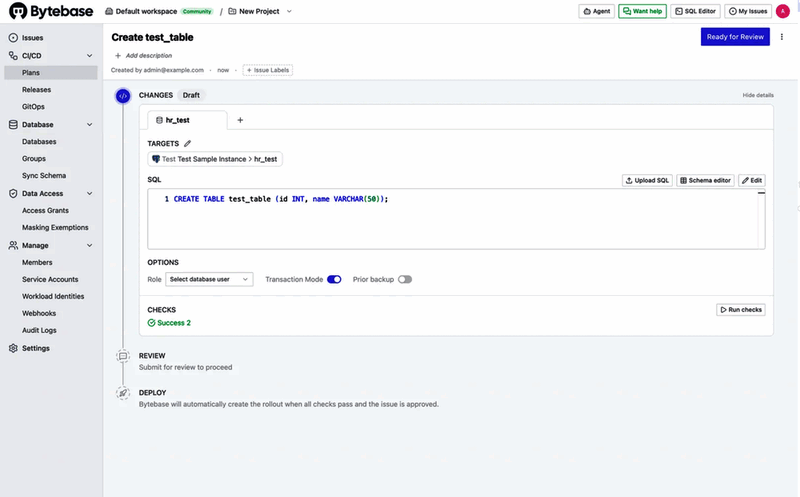Viewport: 800px width, 497px height.
Task: Click the code icon beside CHANGES
Action: [x=123, y=95]
